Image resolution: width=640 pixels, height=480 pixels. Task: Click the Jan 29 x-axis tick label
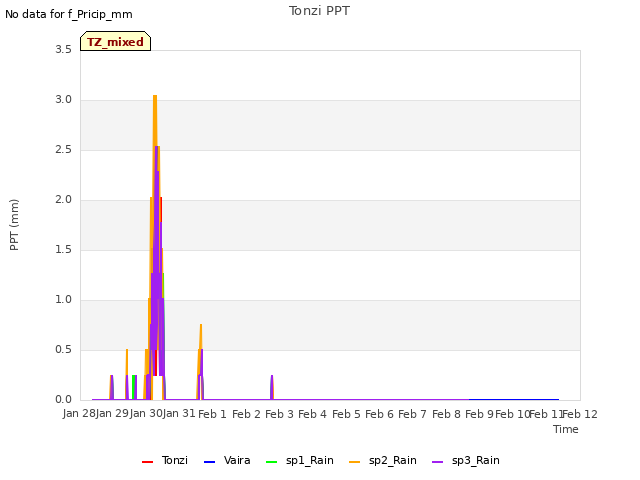(x=112, y=414)
